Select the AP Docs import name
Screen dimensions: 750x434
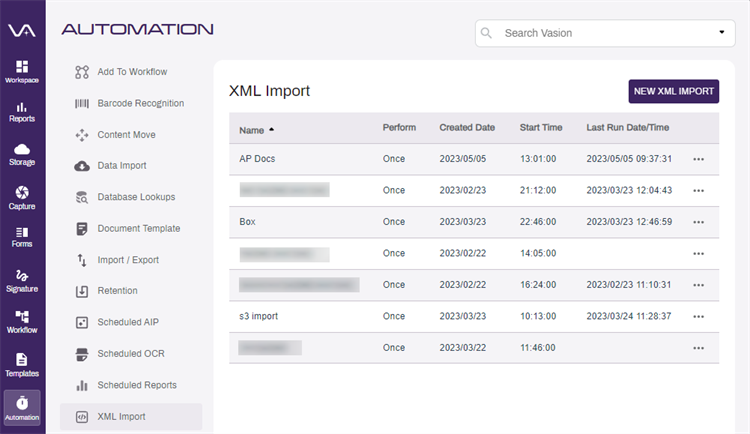click(257, 159)
